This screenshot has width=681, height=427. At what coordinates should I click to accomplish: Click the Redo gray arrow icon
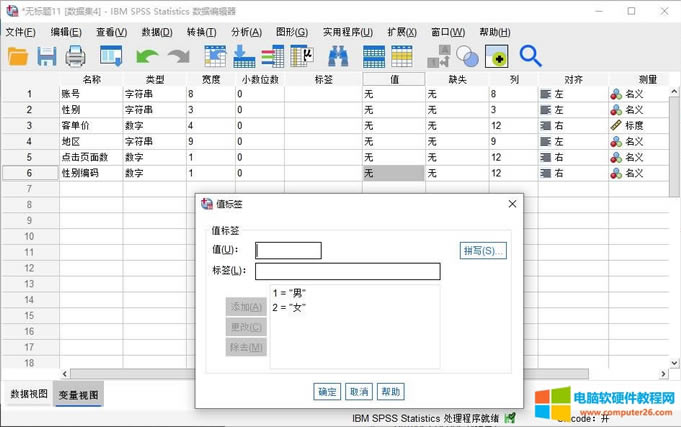179,57
